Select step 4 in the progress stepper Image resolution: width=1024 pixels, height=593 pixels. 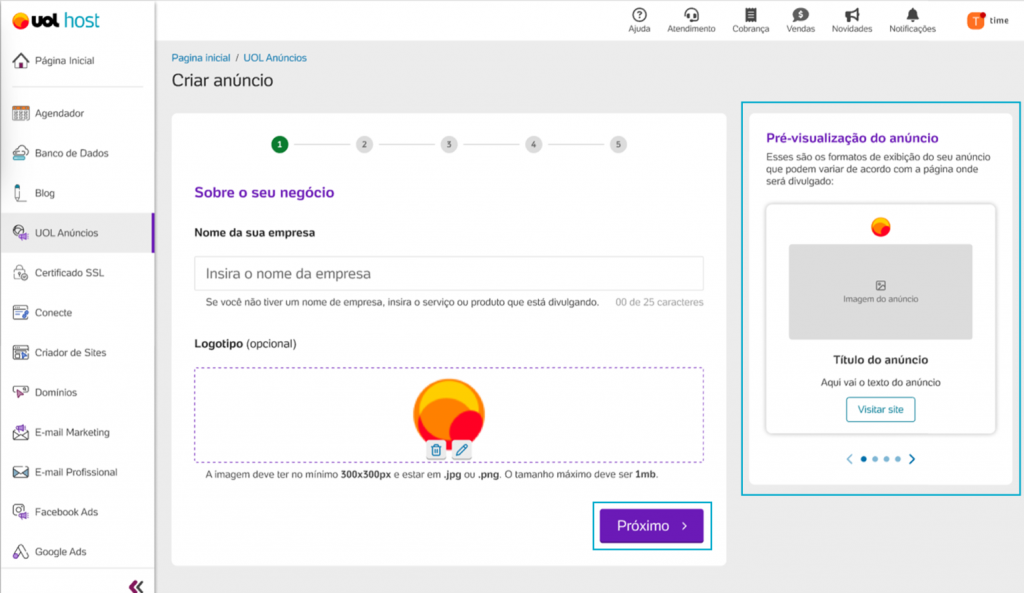pyautogui.click(x=534, y=144)
